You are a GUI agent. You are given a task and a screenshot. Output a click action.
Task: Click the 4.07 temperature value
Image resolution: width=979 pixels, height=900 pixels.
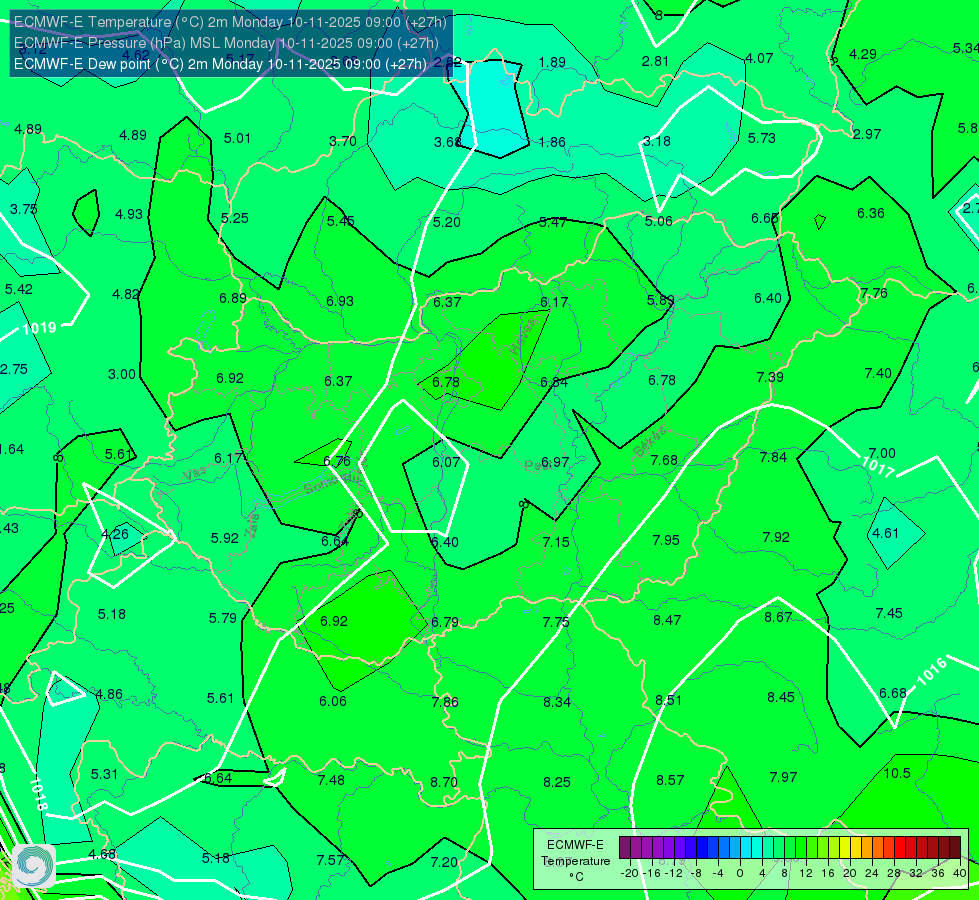(759, 58)
